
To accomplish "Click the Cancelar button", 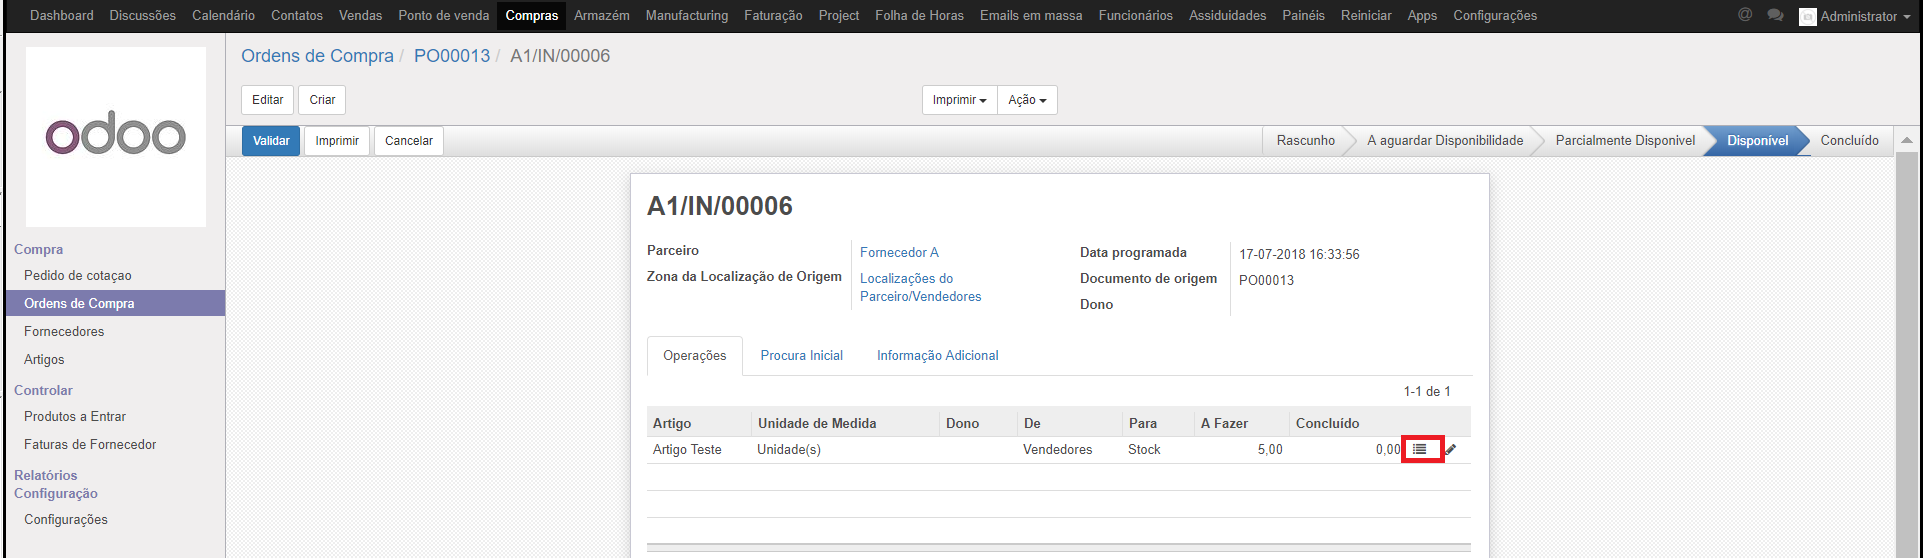I will click(x=408, y=141).
